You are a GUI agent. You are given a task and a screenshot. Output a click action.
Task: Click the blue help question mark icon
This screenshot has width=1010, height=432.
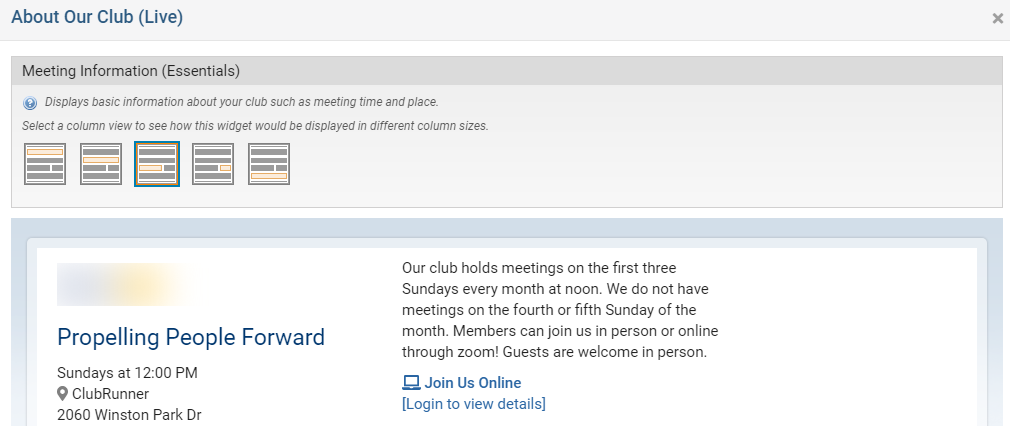coord(30,103)
